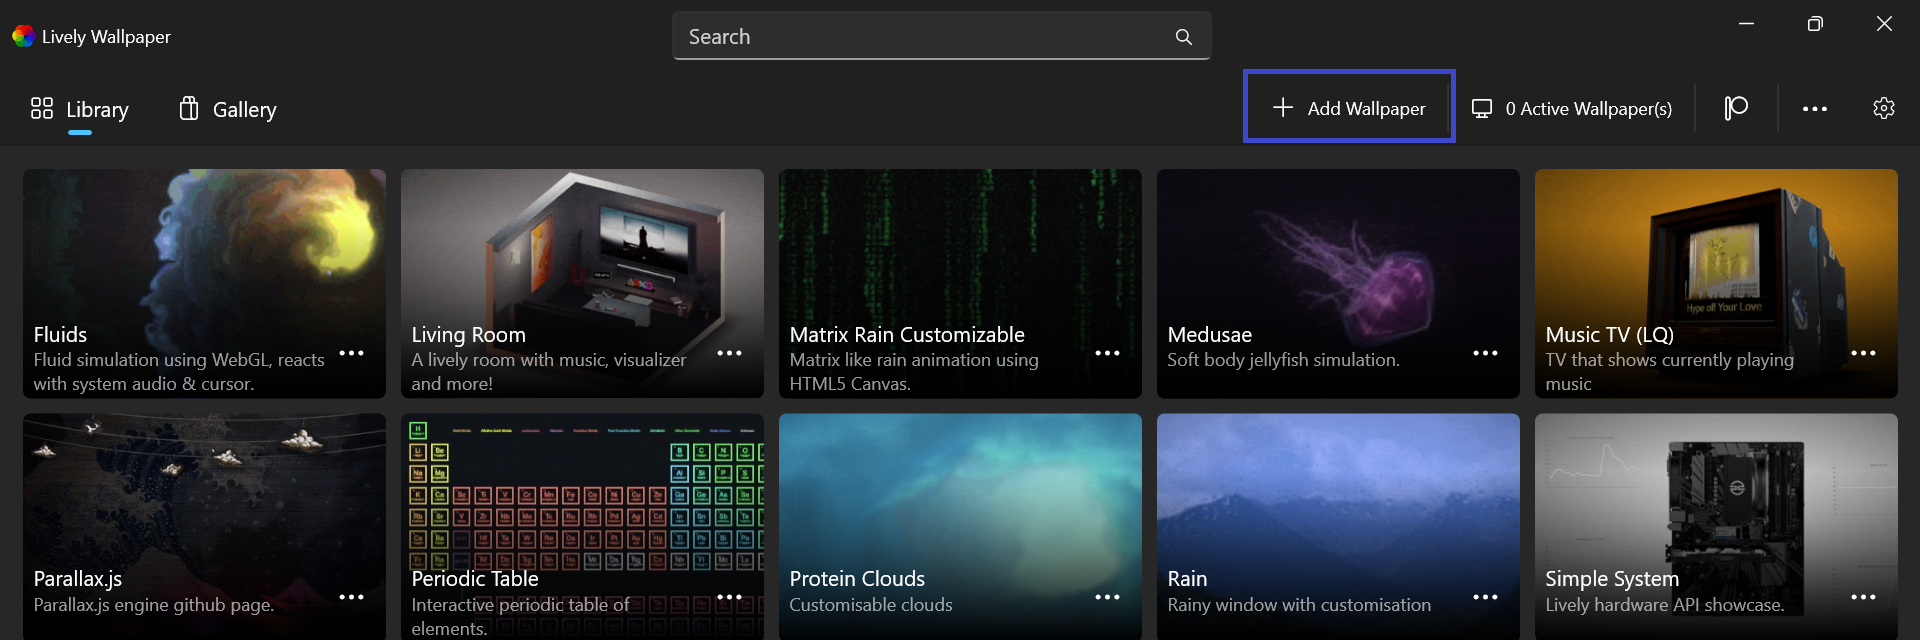Switch to the Gallery tab

(228, 109)
